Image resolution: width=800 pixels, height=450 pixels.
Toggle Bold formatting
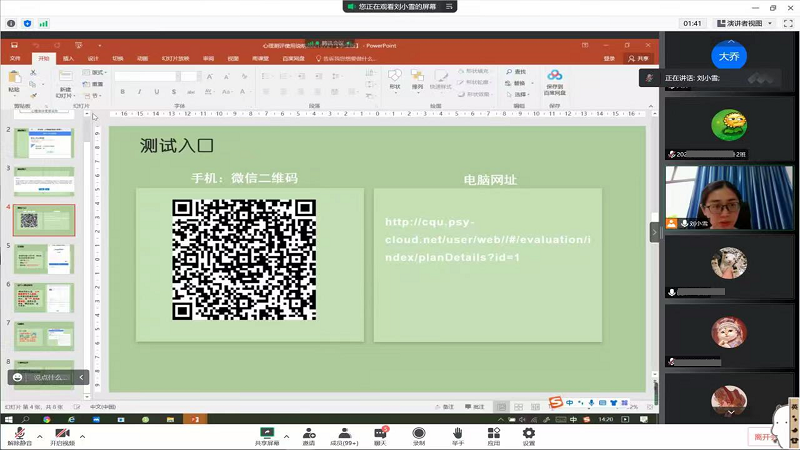click(122, 92)
